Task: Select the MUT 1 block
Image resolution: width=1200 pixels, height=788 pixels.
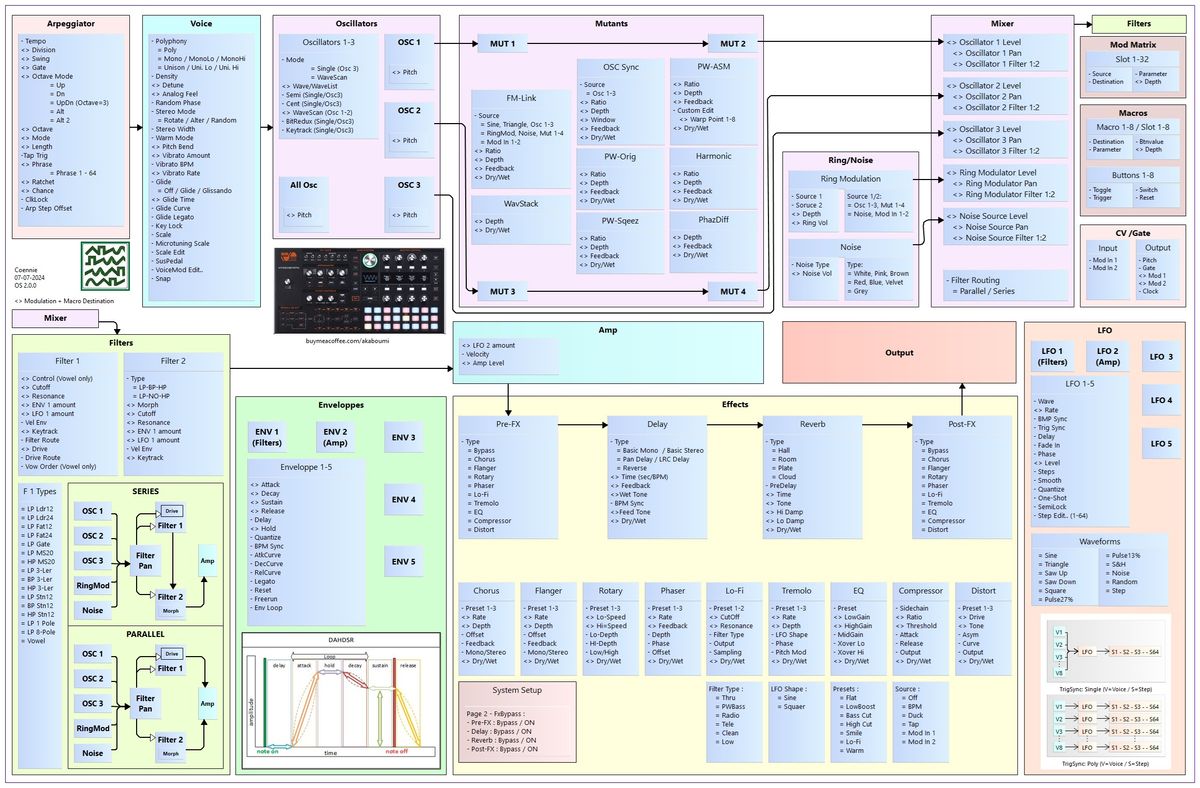Action: click(502, 44)
